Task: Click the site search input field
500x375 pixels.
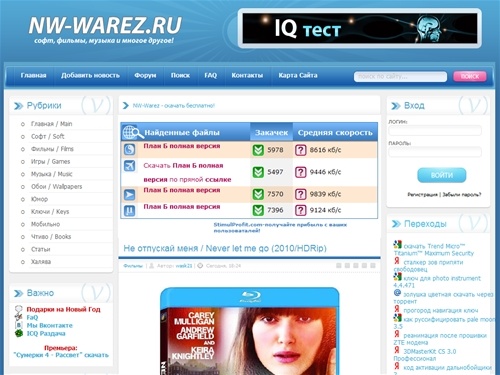Action: pos(400,77)
